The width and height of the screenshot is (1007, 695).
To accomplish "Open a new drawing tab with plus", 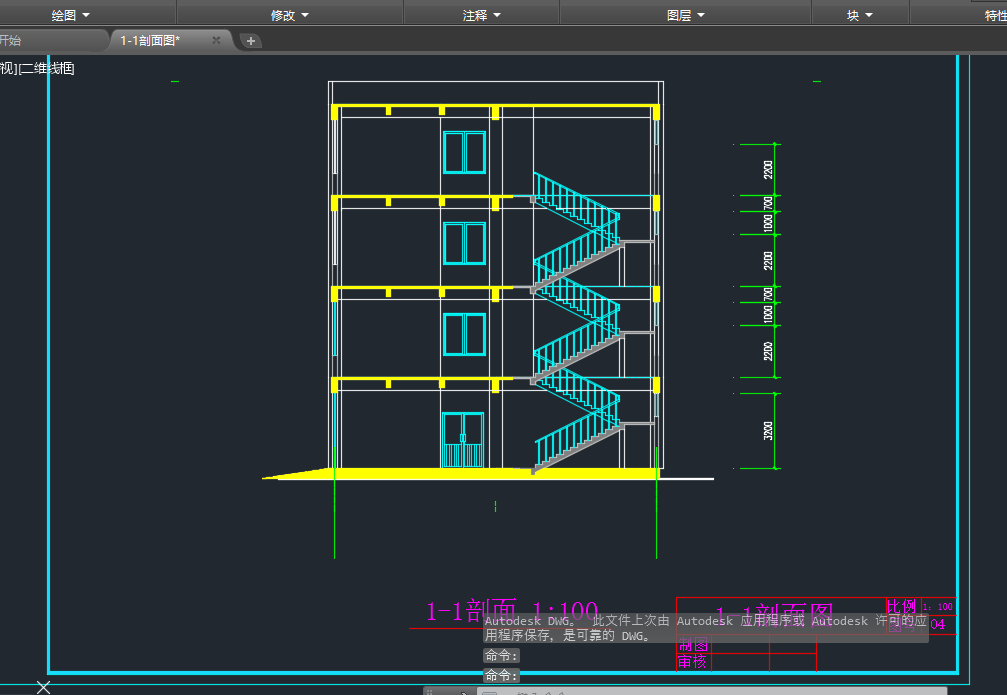I will 250,41.
